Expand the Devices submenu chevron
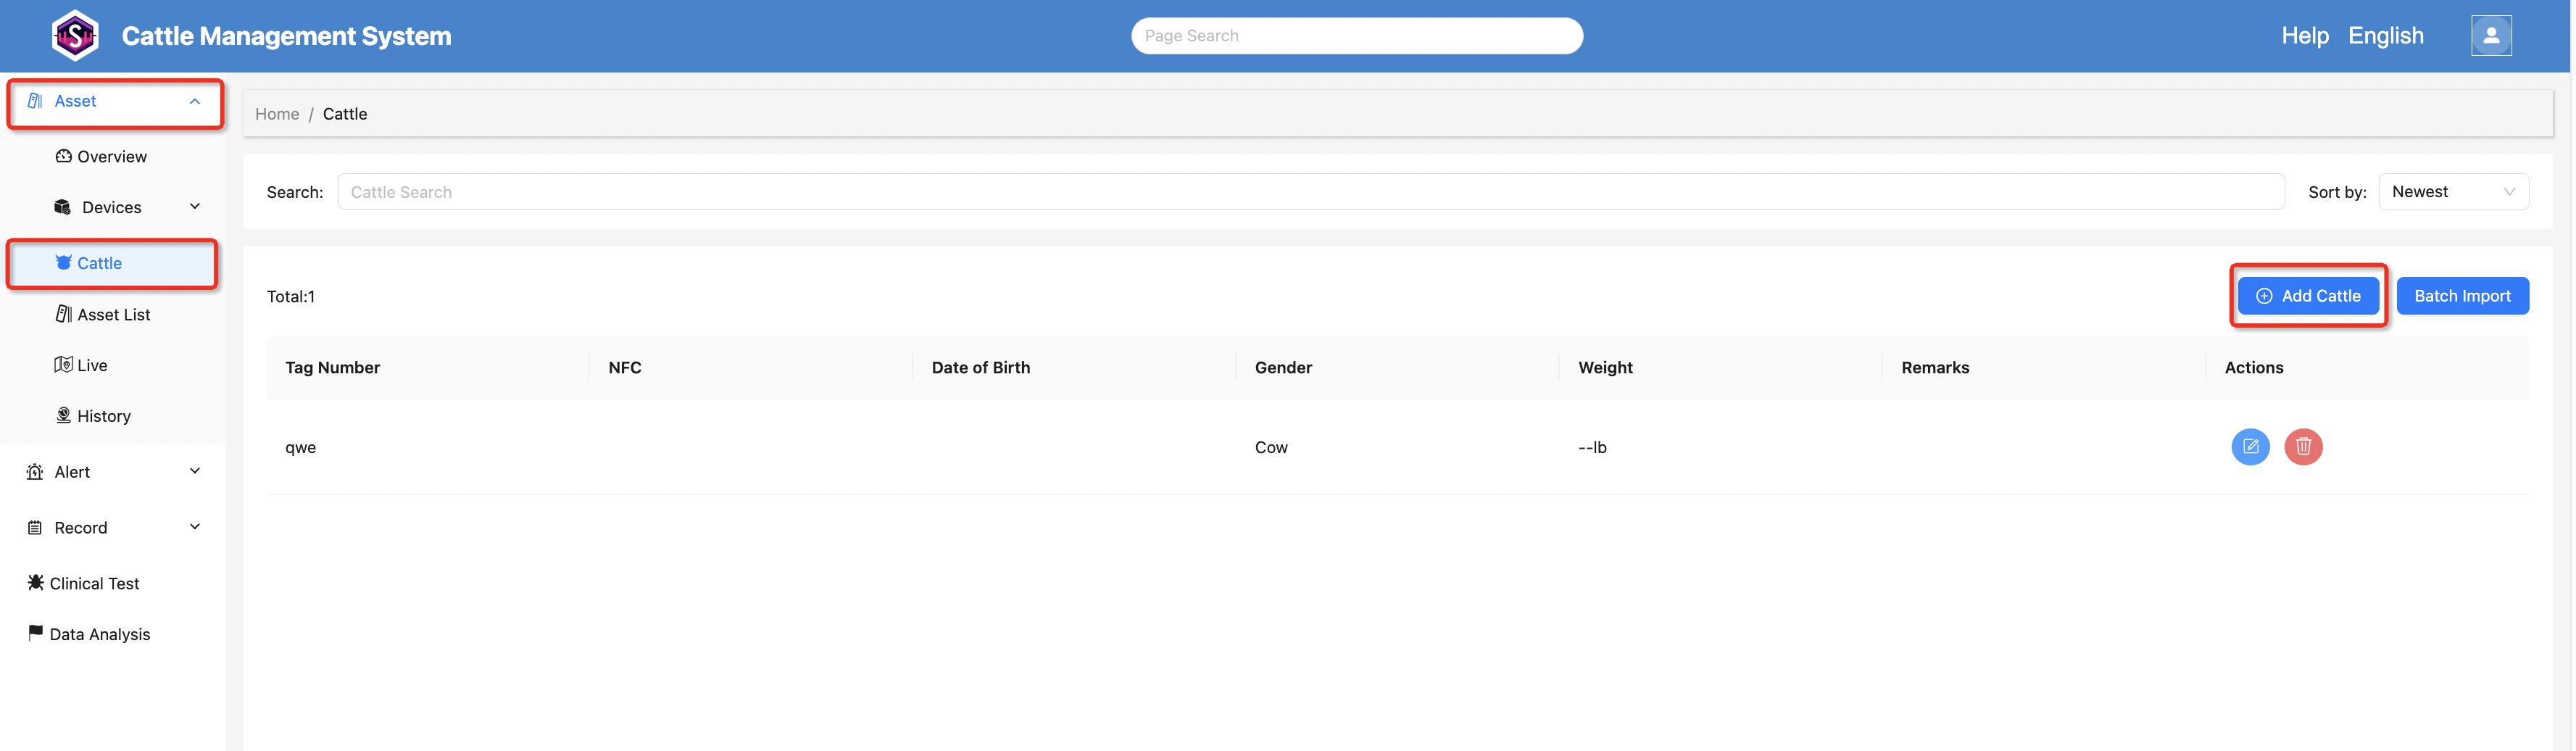This screenshot has height=751, width=2576. tap(195, 206)
